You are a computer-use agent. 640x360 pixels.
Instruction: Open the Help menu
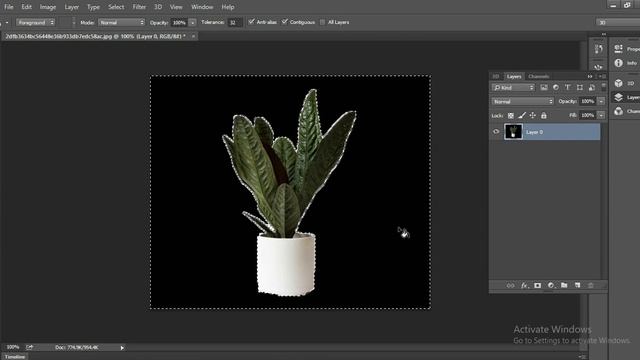[228, 7]
